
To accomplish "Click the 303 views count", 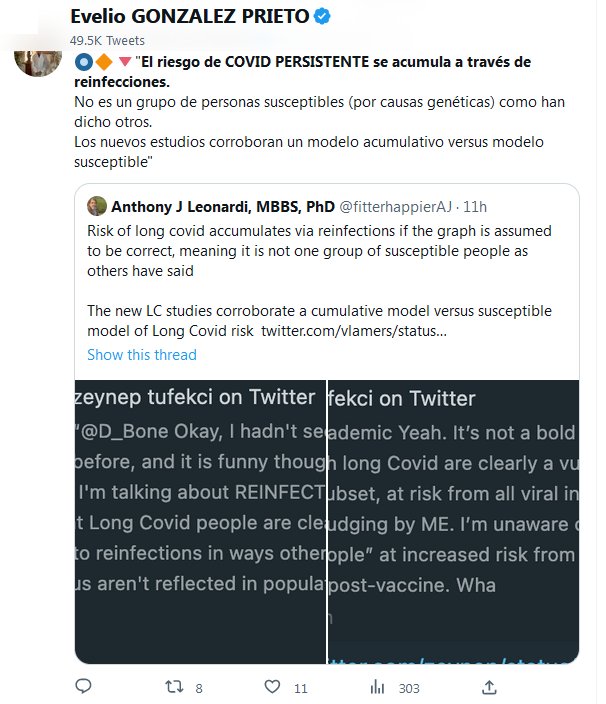I will click(409, 688).
